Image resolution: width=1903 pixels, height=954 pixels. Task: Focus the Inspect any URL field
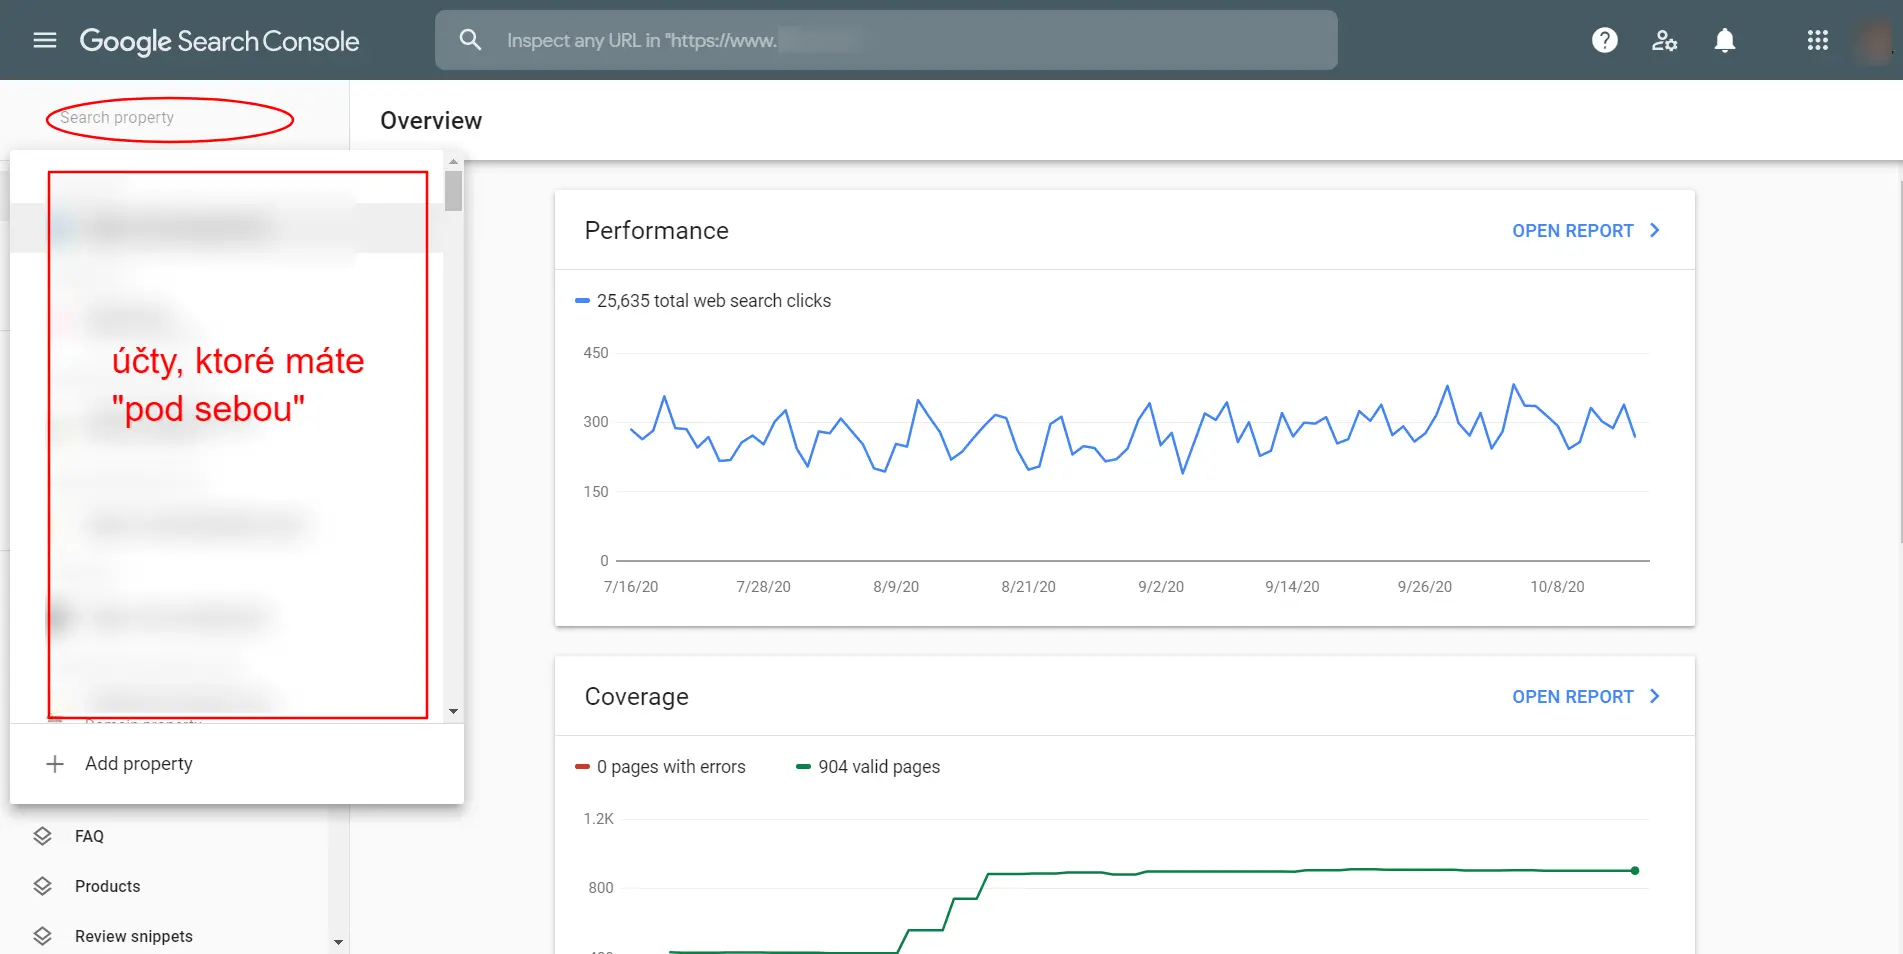886,40
